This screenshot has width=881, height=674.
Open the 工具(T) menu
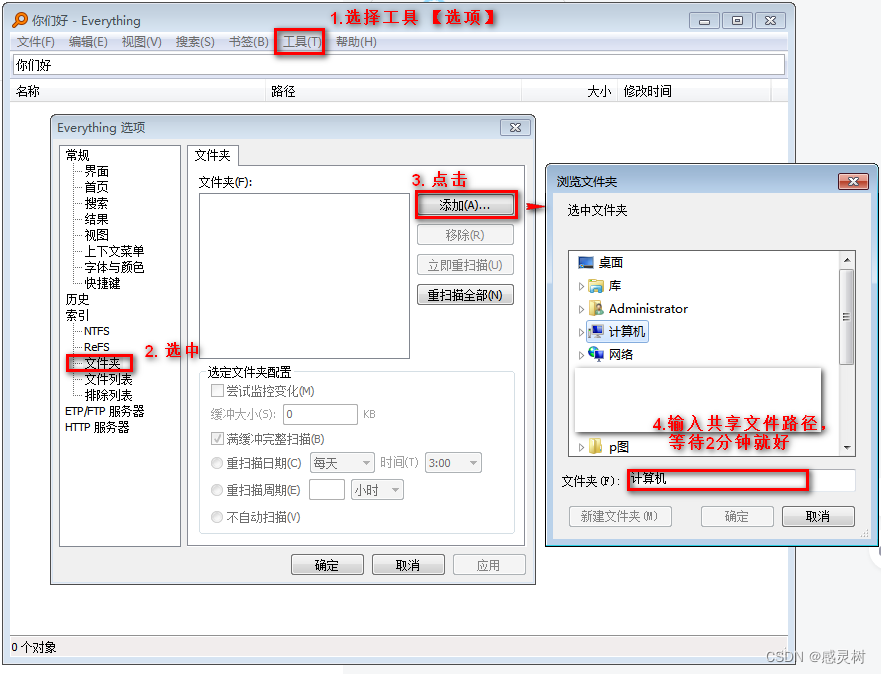click(x=302, y=42)
